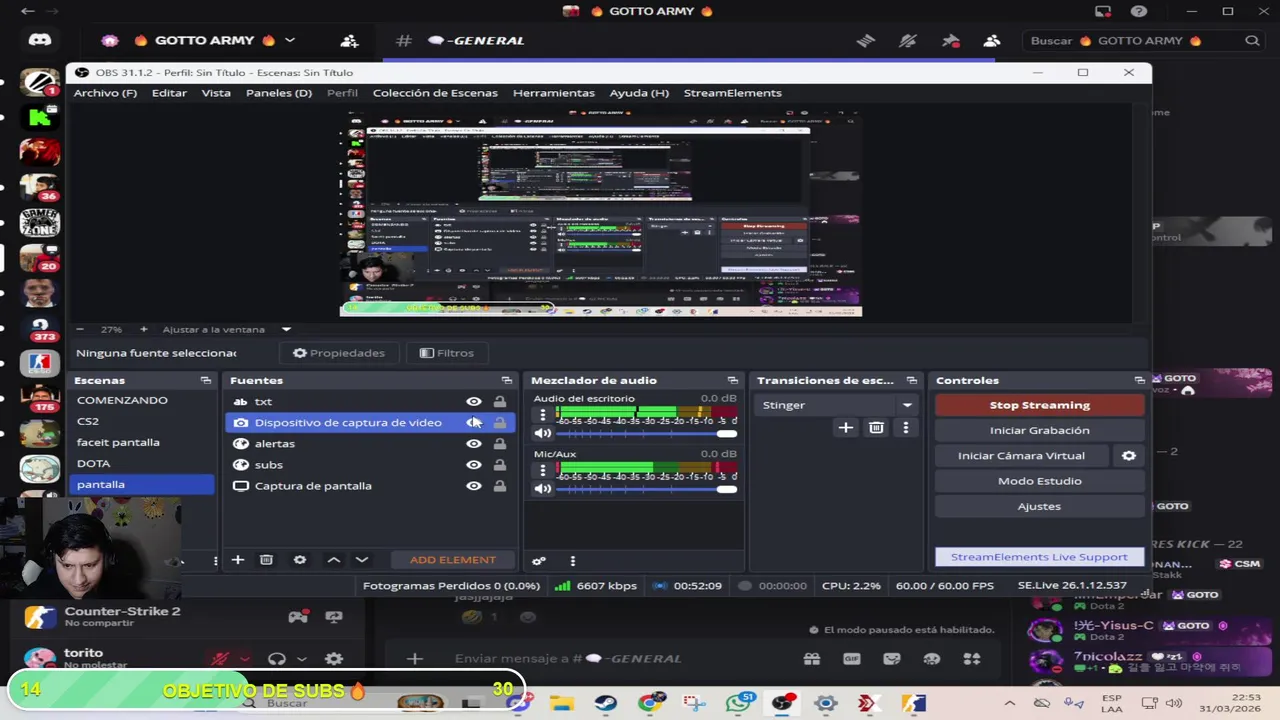Toggle lock on the txt source

click(499, 402)
